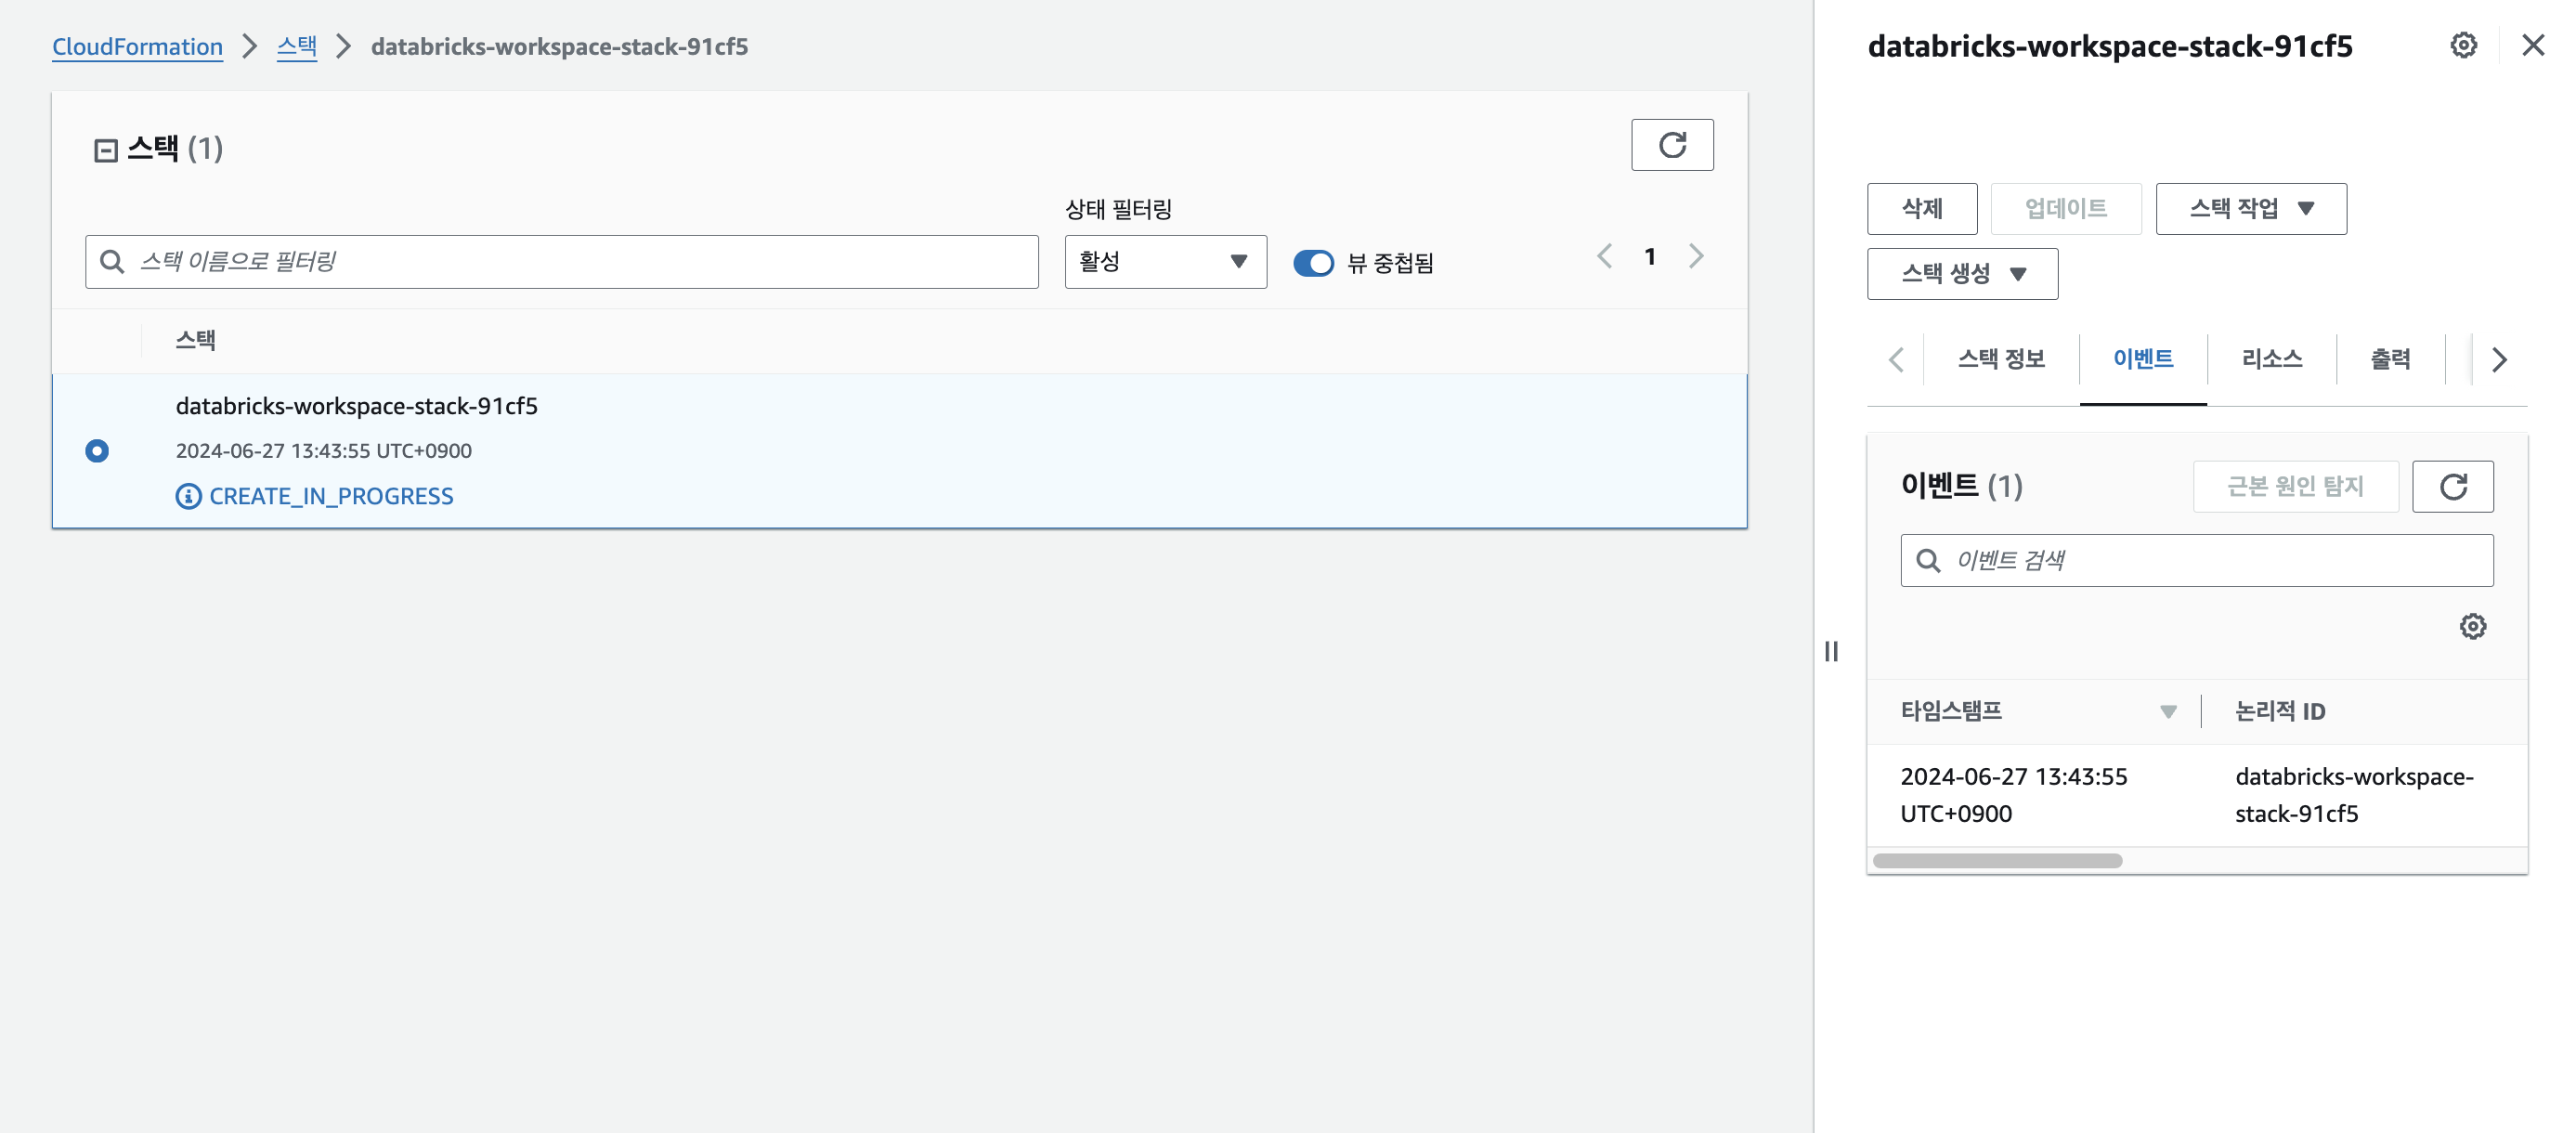The height and width of the screenshot is (1133, 2576).
Task: Switch to the 리소스 tab
Action: pos(2272,359)
